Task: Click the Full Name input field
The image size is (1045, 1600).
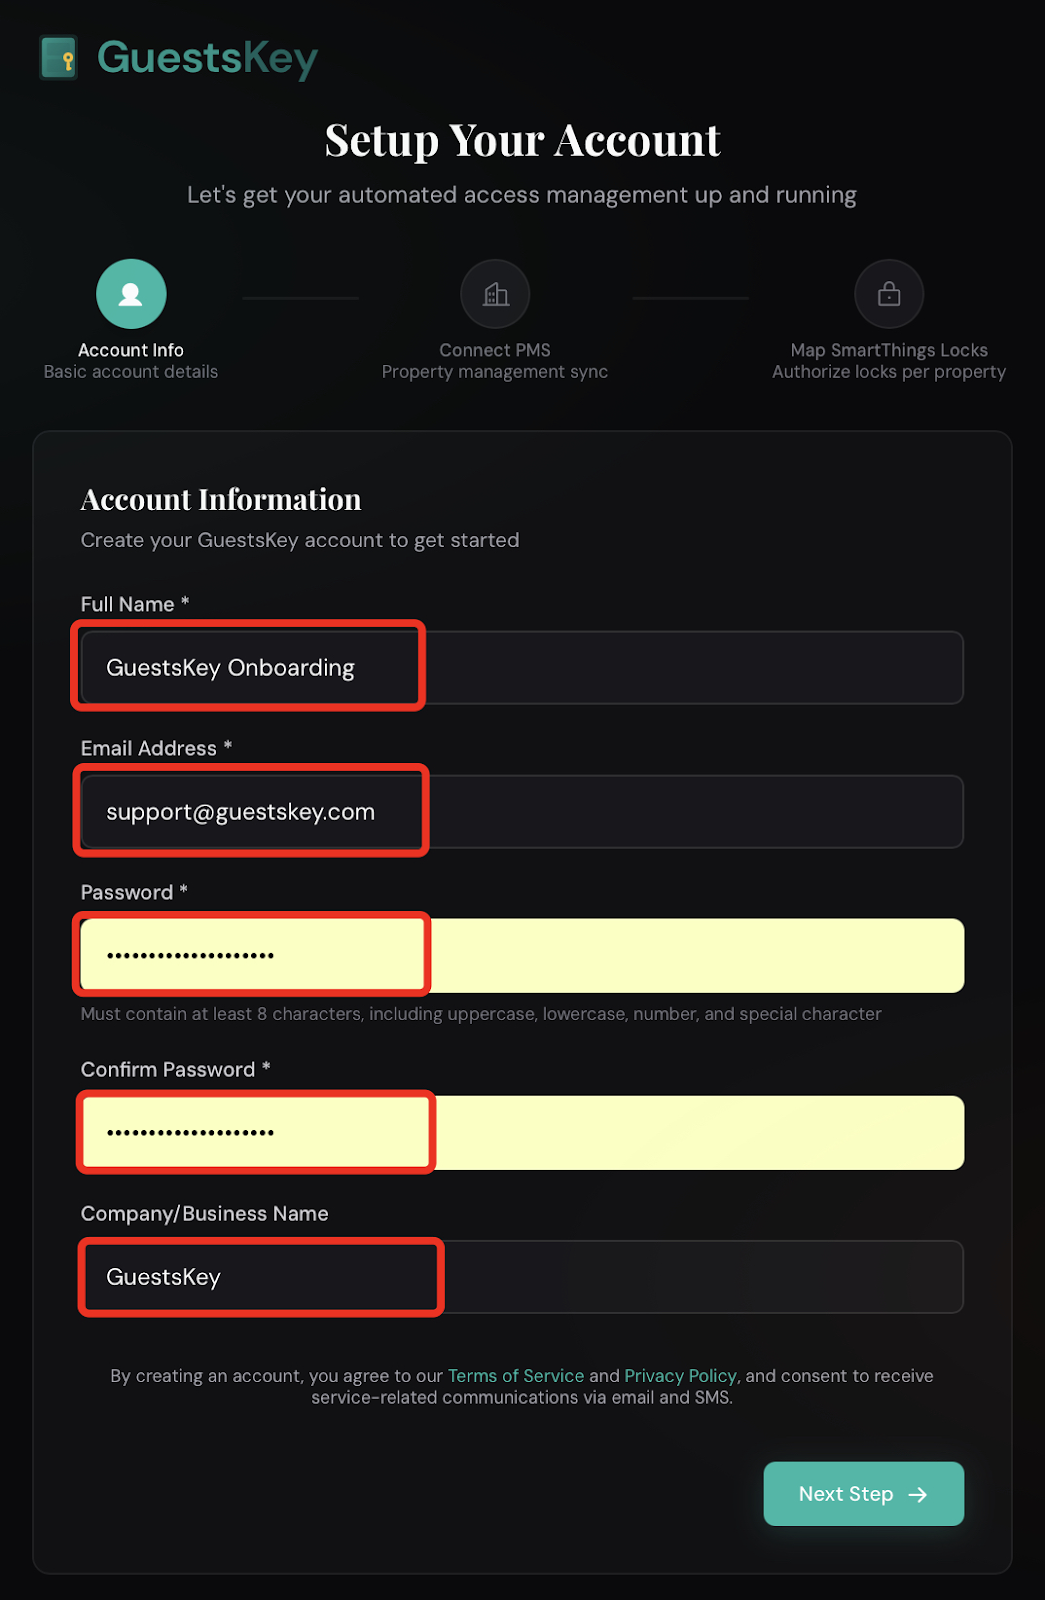Action: point(518,667)
